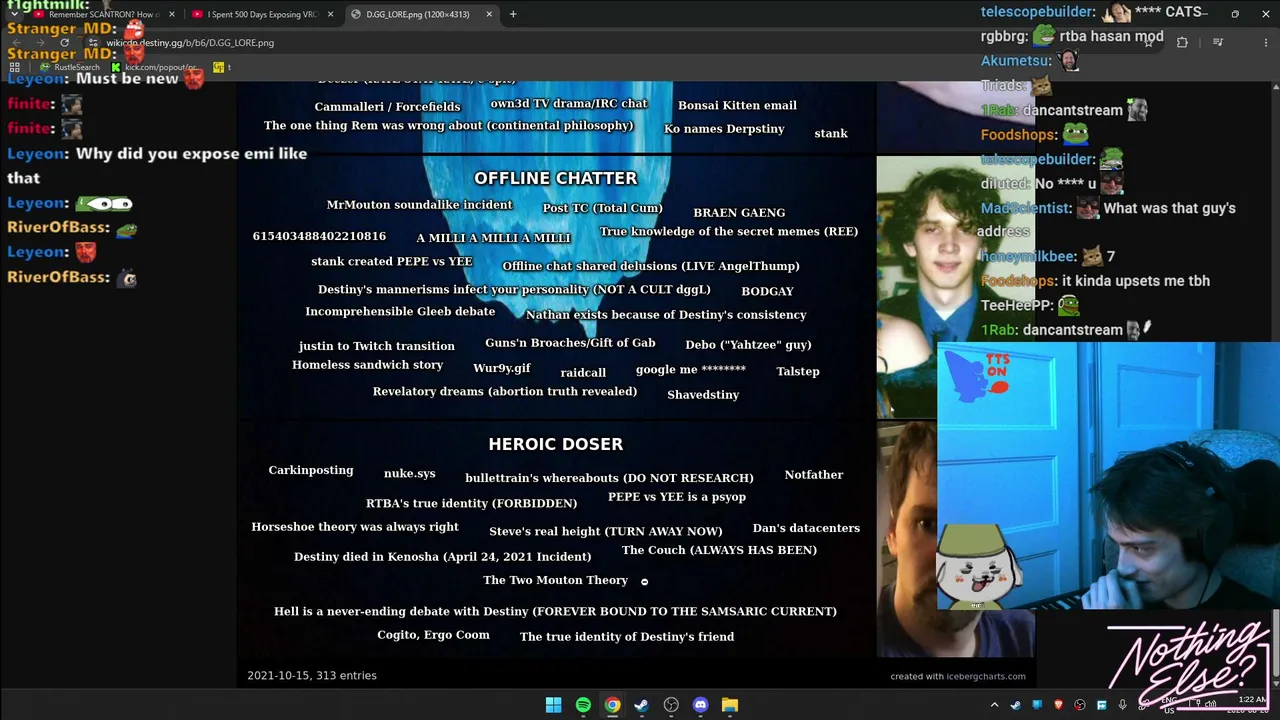Open Discord from the taskbar
Screen dimensions: 1280x720
click(700, 705)
